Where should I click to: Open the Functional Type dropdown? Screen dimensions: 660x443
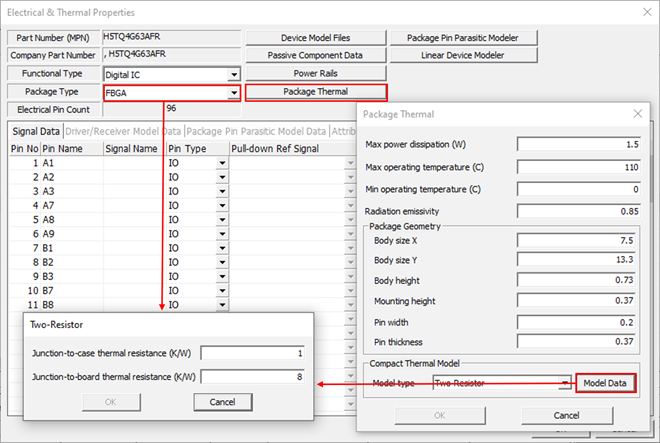tap(233, 74)
